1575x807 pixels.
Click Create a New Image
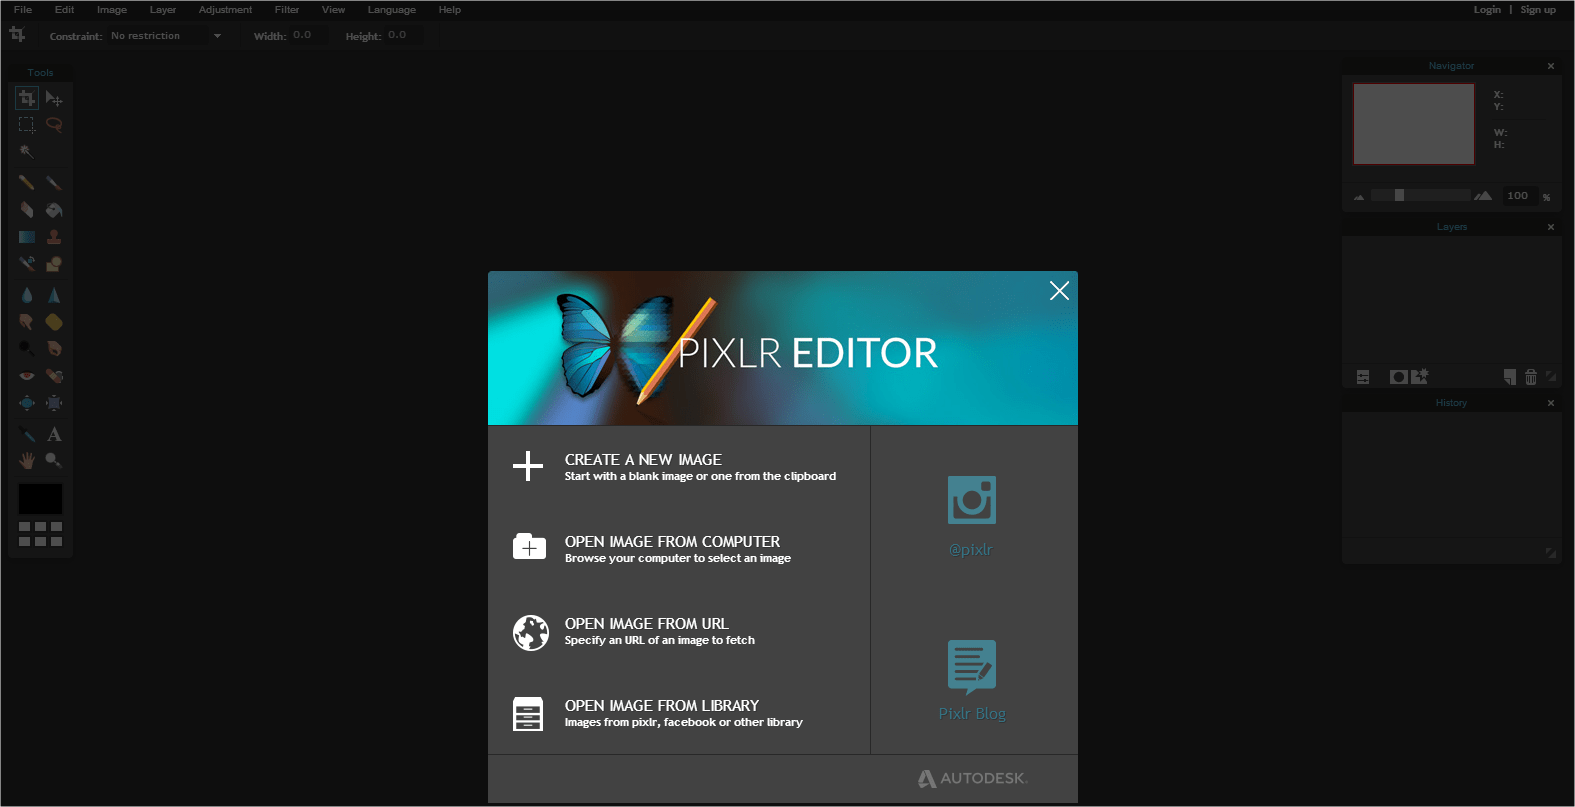click(x=643, y=466)
